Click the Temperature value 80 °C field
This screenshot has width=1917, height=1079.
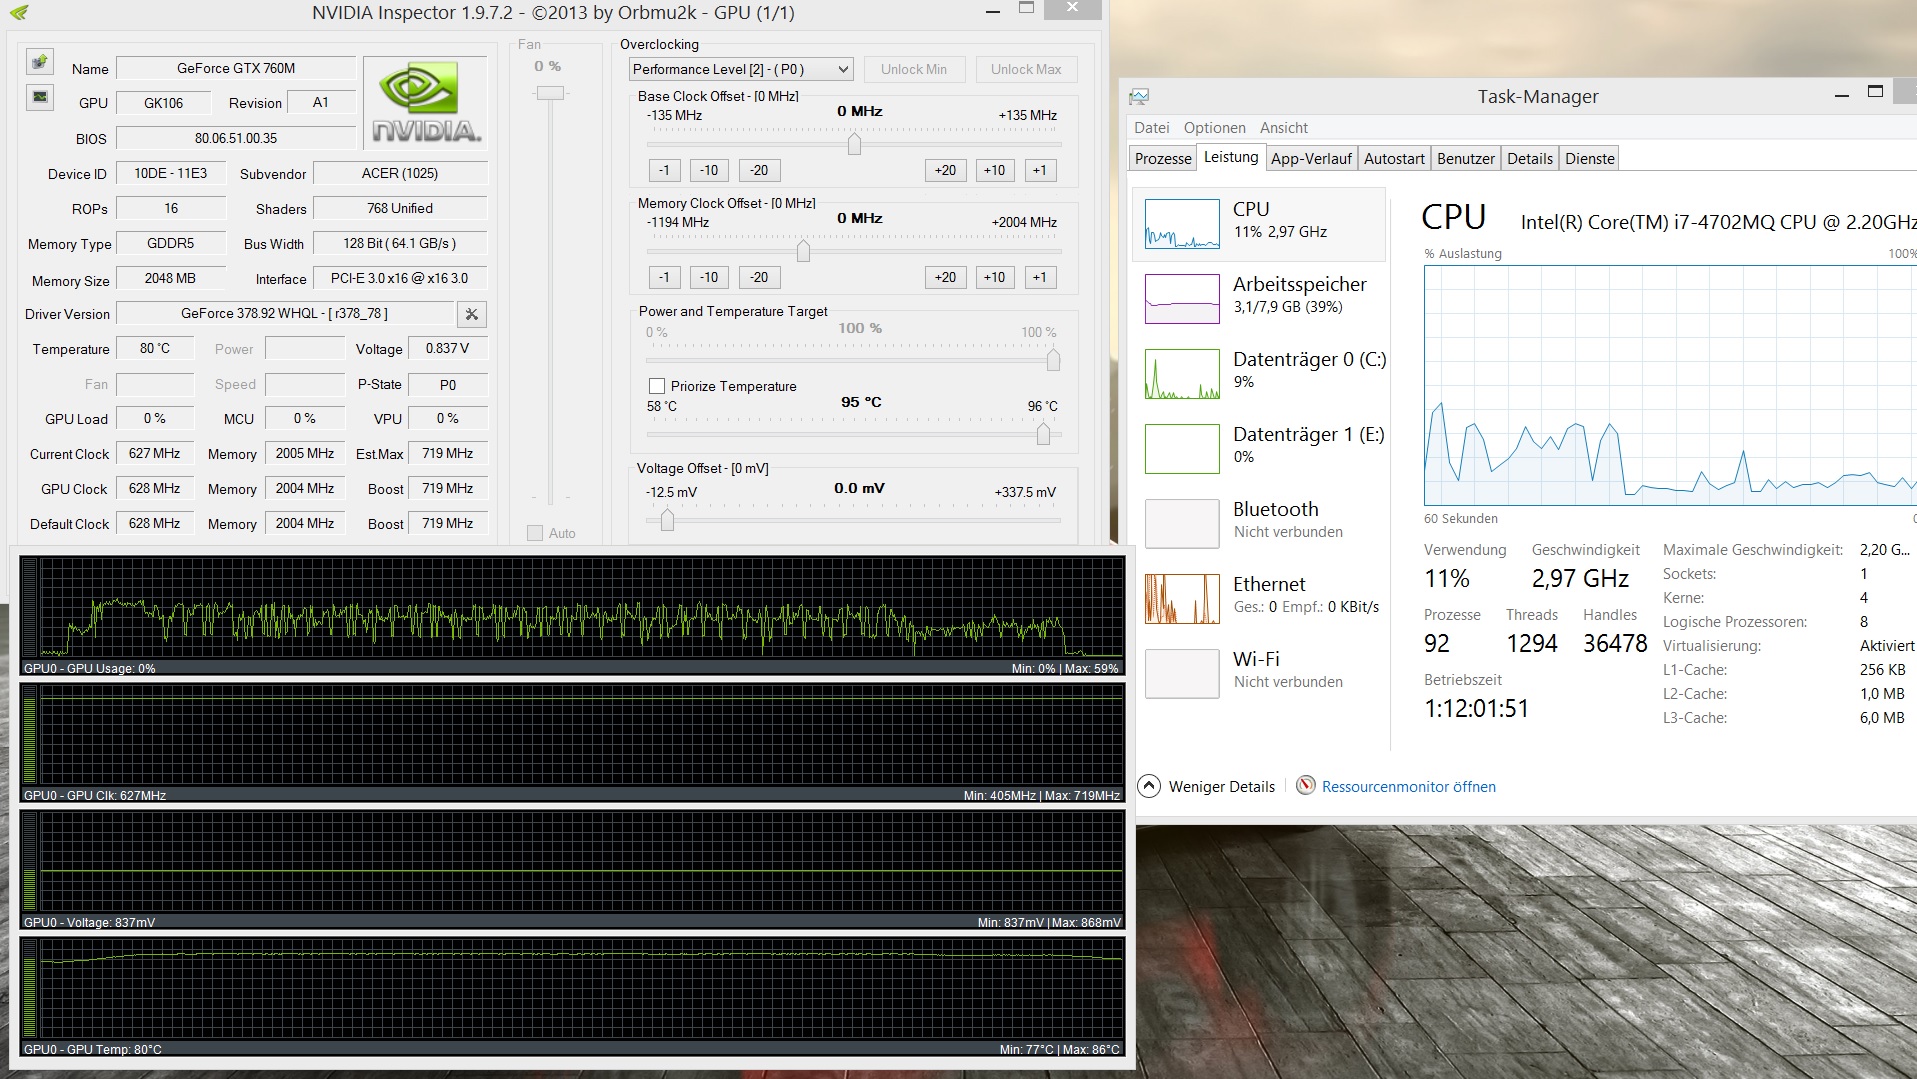coord(155,348)
